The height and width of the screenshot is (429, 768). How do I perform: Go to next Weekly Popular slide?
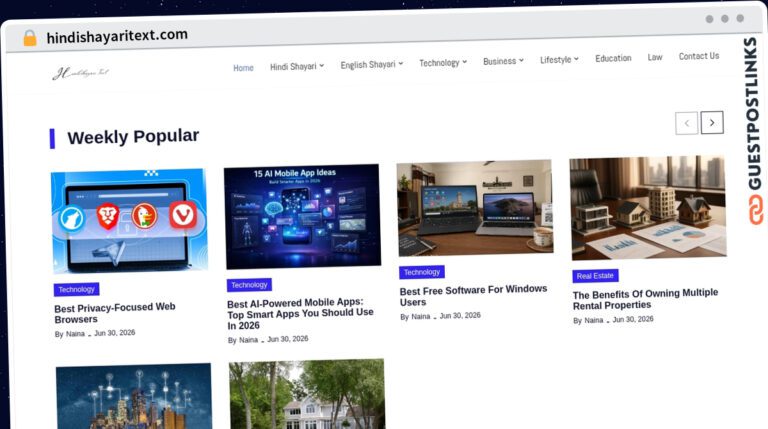click(x=712, y=122)
